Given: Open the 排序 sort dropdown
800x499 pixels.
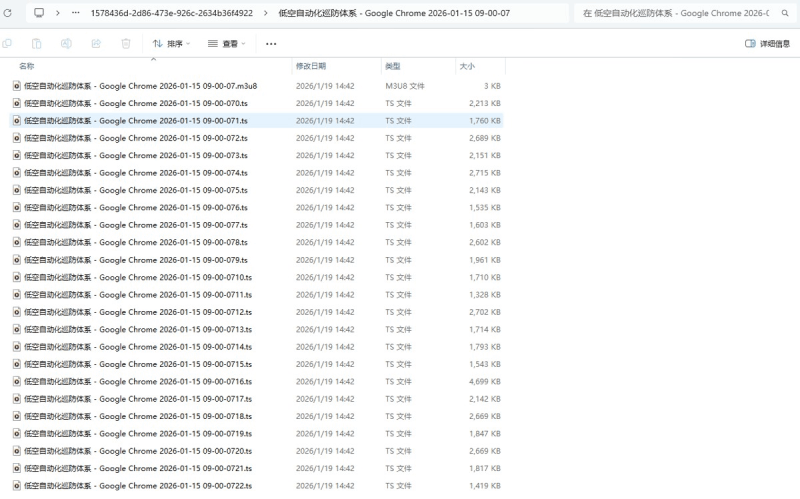Looking at the screenshot, I should pyautogui.click(x=172, y=44).
